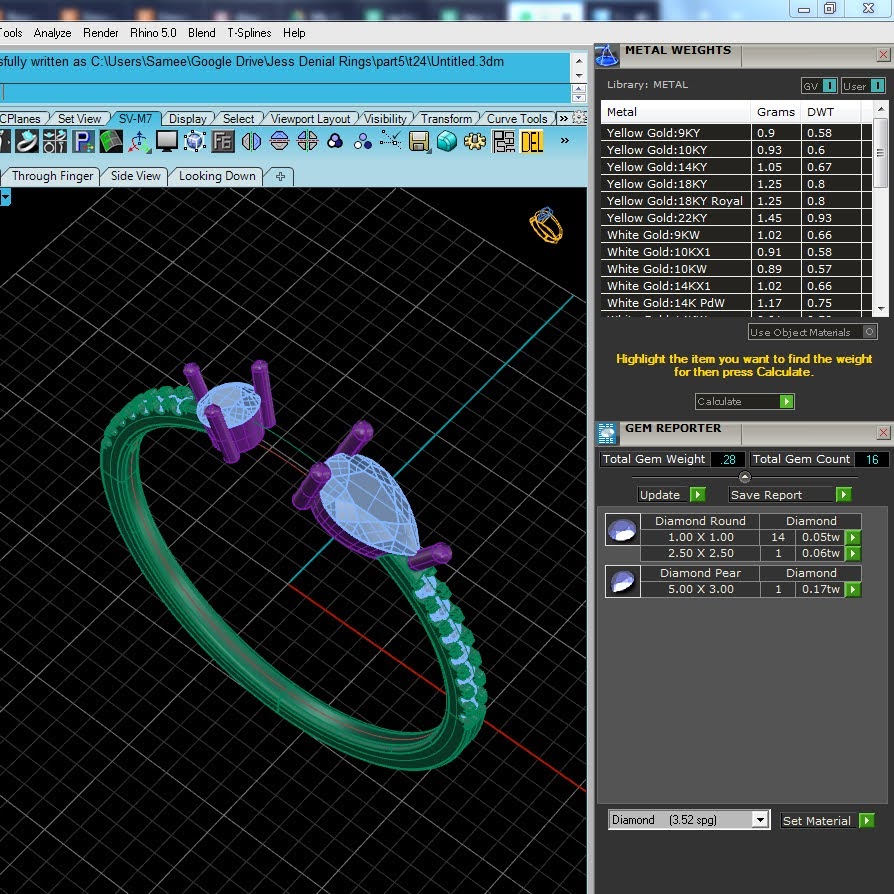Image resolution: width=894 pixels, height=894 pixels.
Task: Click the floppy disk Save icon
Action: (418, 141)
